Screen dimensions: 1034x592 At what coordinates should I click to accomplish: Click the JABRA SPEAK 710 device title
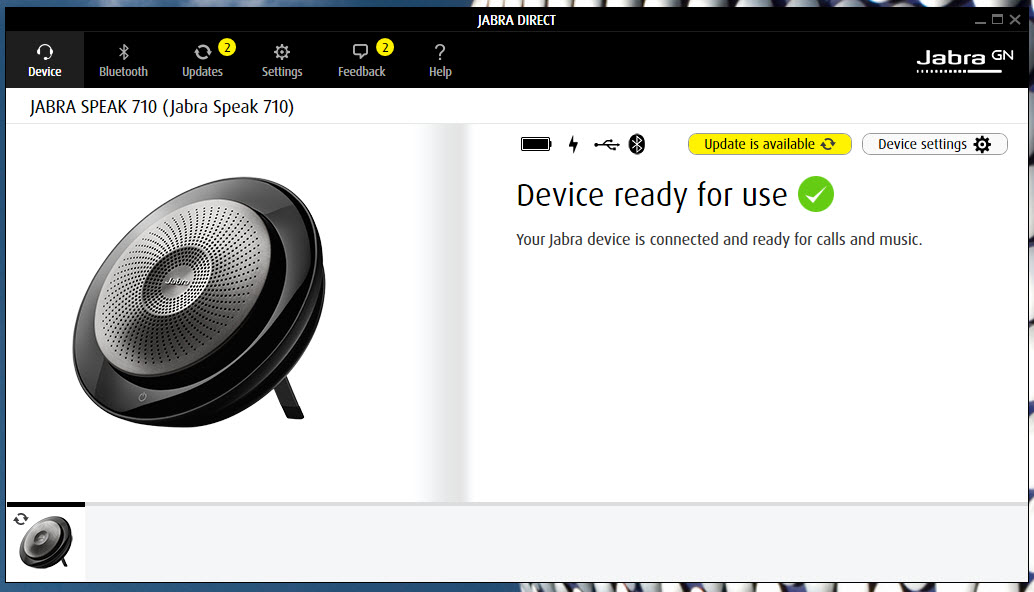pyautogui.click(x=162, y=107)
